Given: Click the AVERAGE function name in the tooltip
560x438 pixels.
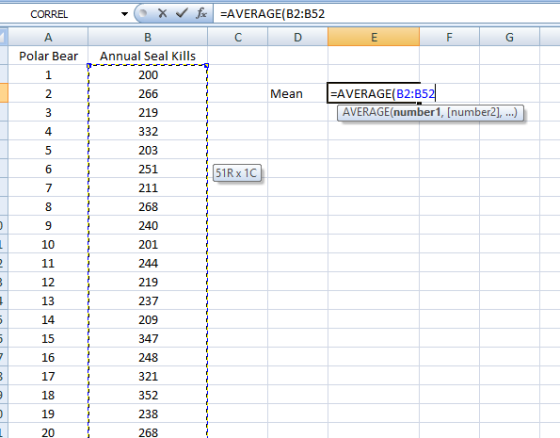Looking at the screenshot, I should (x=366, y=113).
